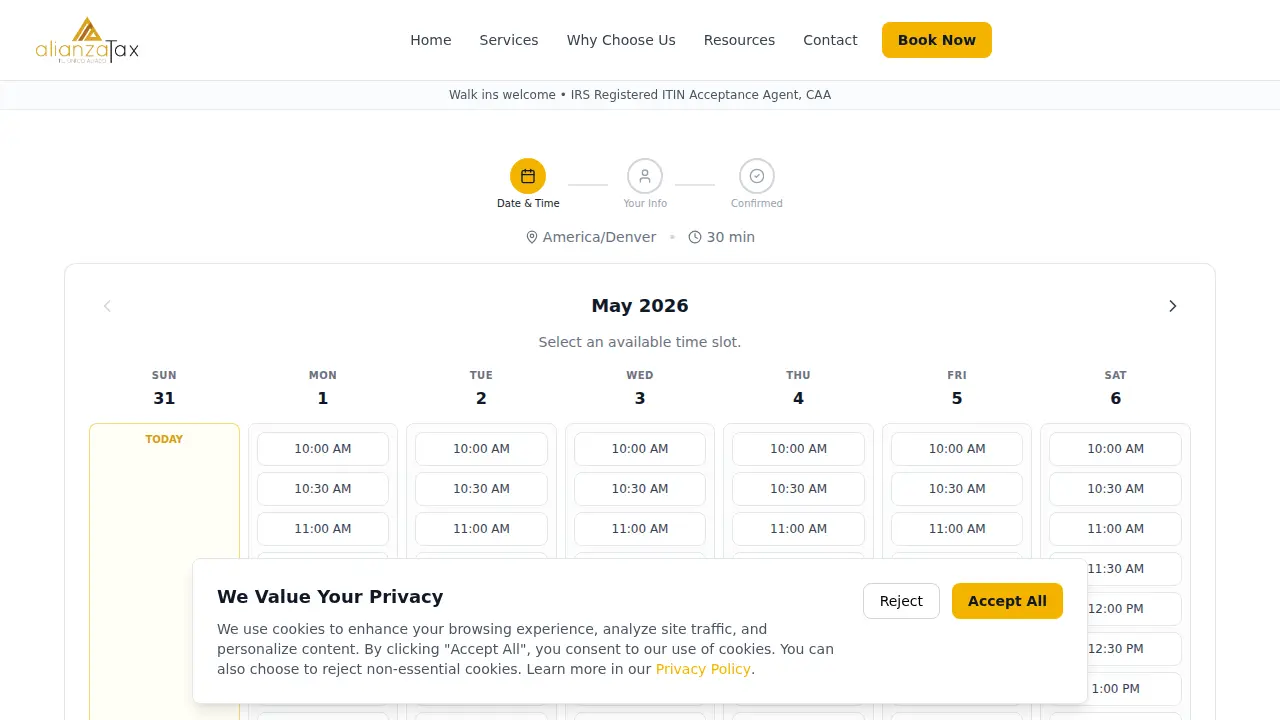1280x720 pixels.
Task: Book Thursday 11:00 AM slot
Action: pos(798,529)
